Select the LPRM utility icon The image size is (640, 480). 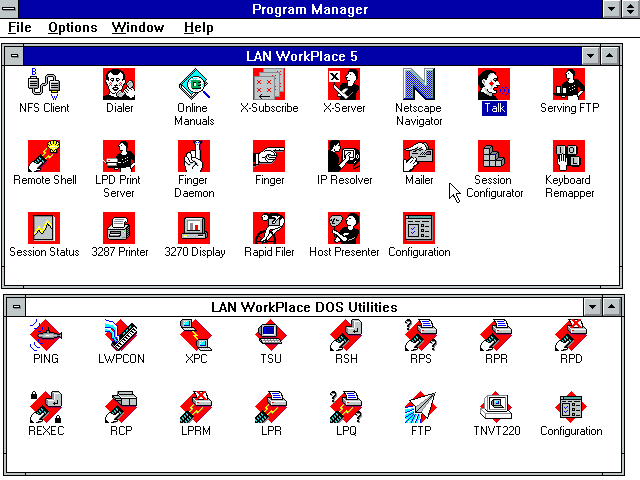pyautogui.click(x=196, y=407)
